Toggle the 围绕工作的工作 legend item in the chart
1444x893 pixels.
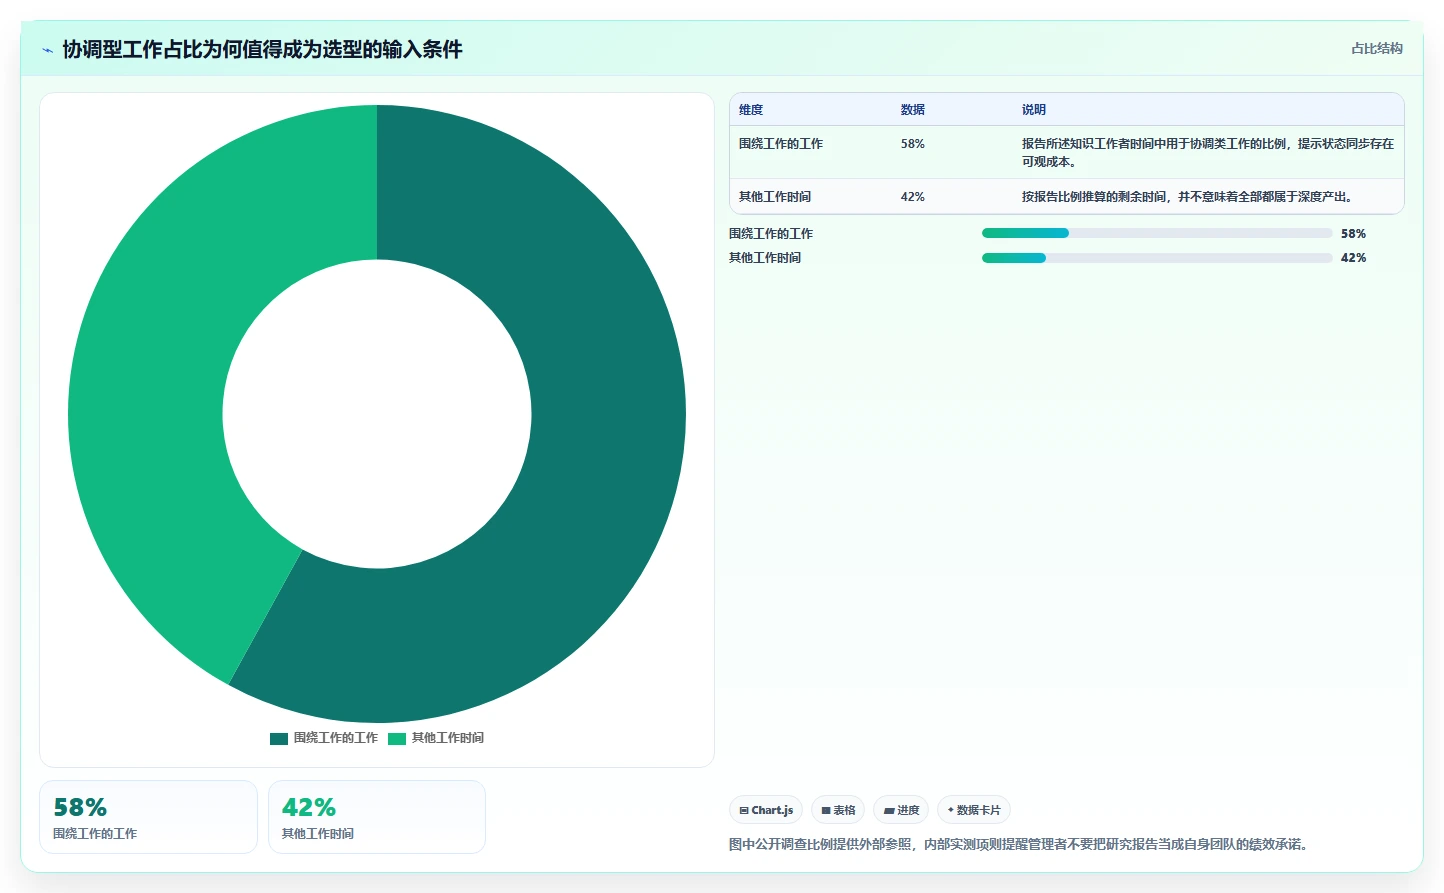point(324,738)
